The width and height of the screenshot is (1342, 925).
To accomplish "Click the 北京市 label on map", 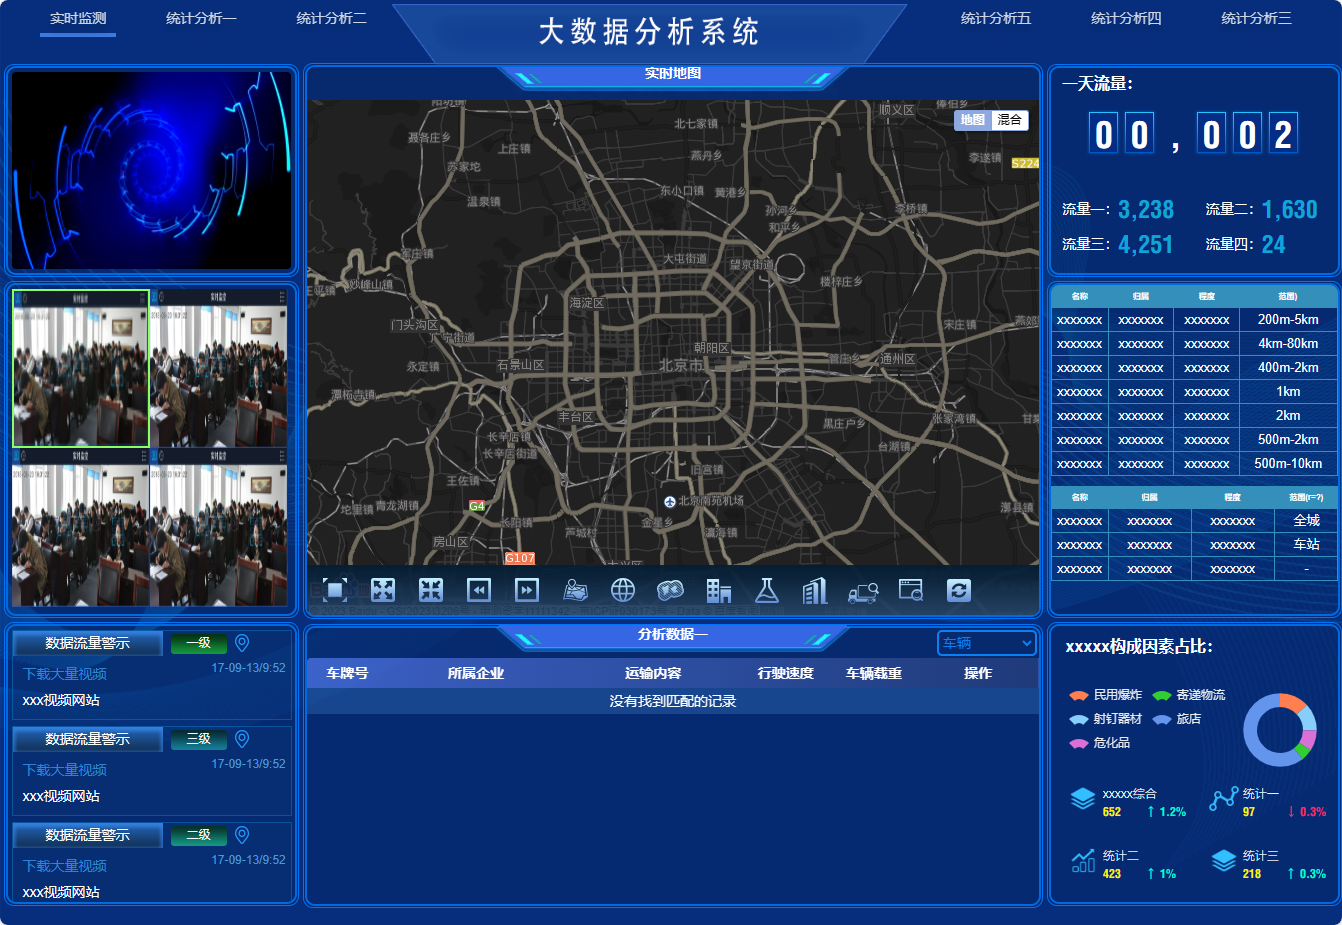I will point(681,366).
